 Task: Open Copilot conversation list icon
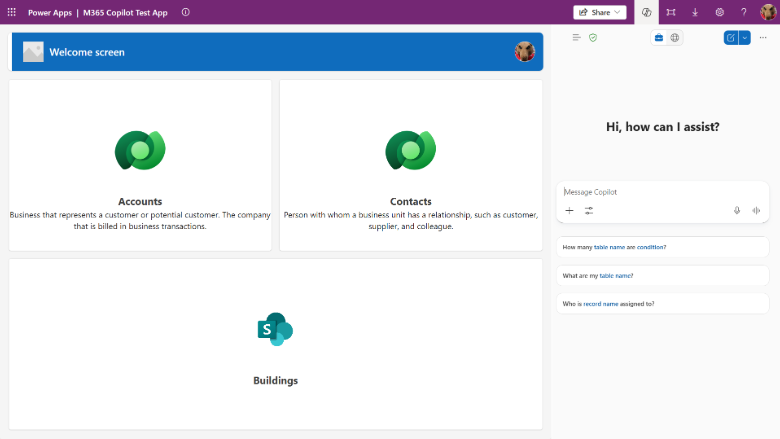pos(576,37)
